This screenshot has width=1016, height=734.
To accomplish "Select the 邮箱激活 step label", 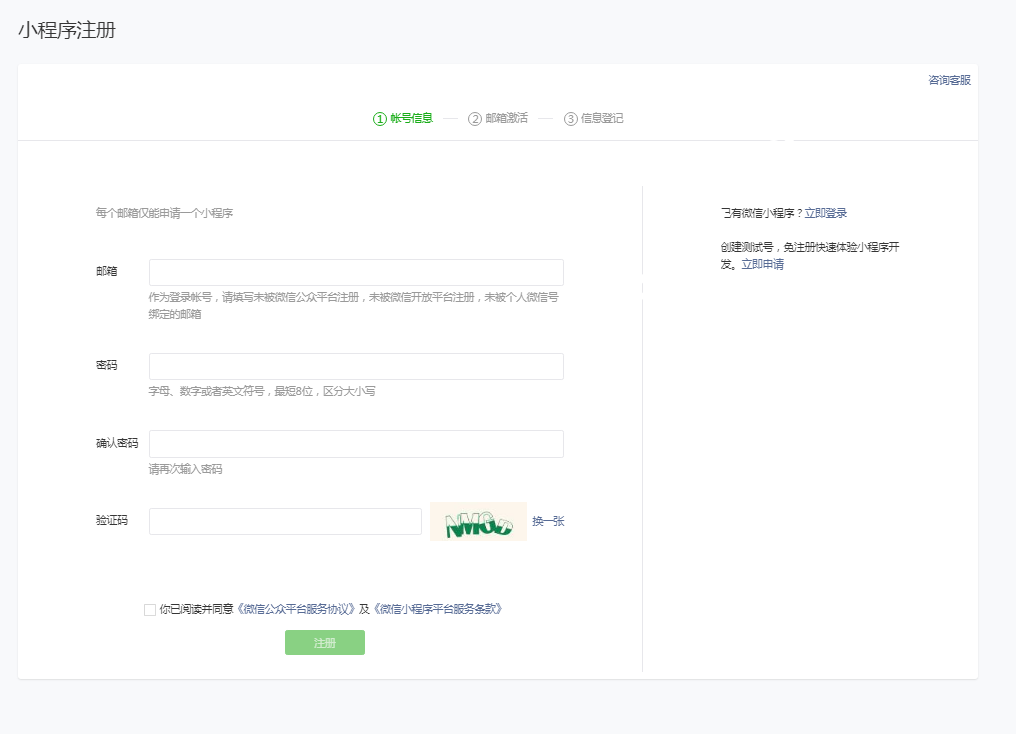I will click(506, 119).
